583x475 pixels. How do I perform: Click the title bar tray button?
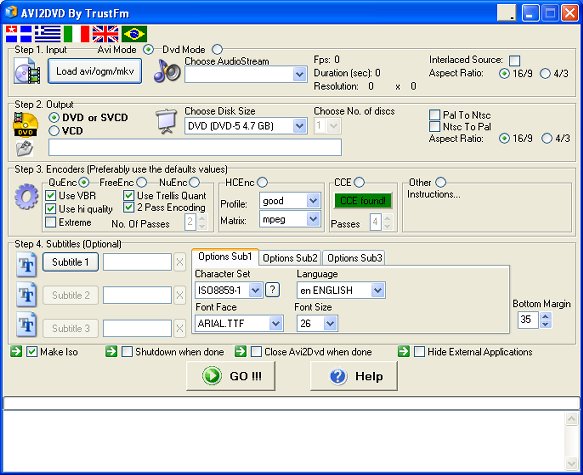pyautogui.click(x=507, y=13)
